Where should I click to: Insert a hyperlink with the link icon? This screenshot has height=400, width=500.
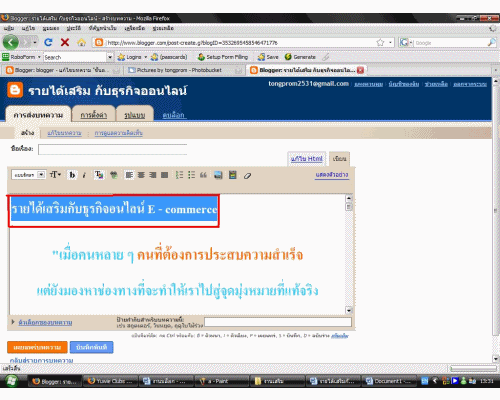(114, 175)
